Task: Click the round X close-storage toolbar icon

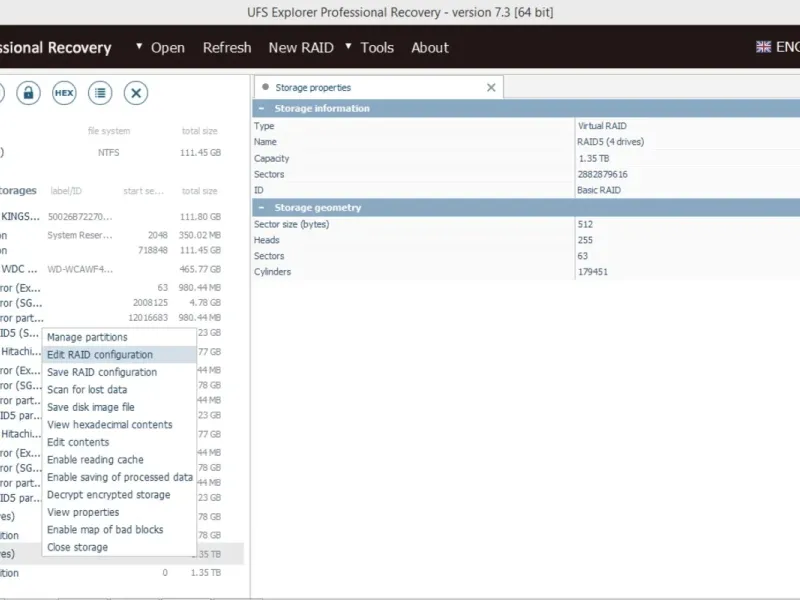Action: [136, 93]
